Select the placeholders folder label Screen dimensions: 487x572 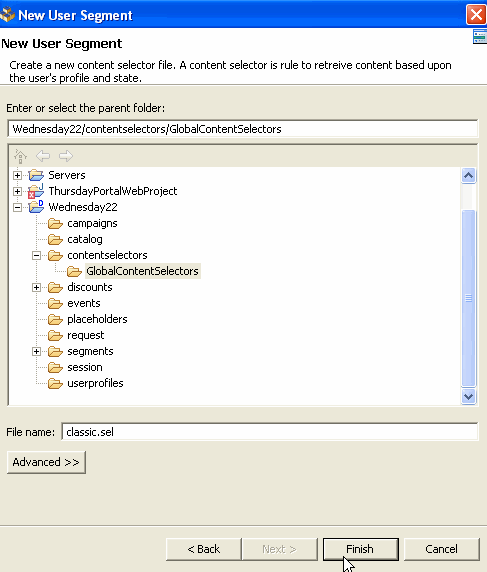point(97,319)
